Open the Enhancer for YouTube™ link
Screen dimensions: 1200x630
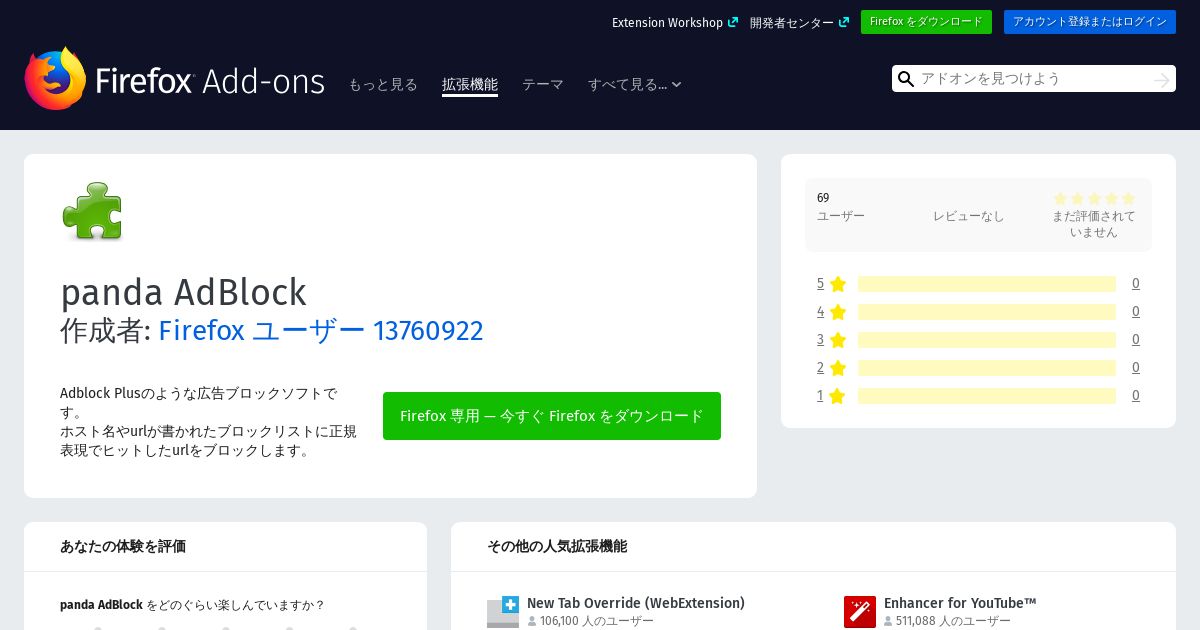click(x=960, y=603)
